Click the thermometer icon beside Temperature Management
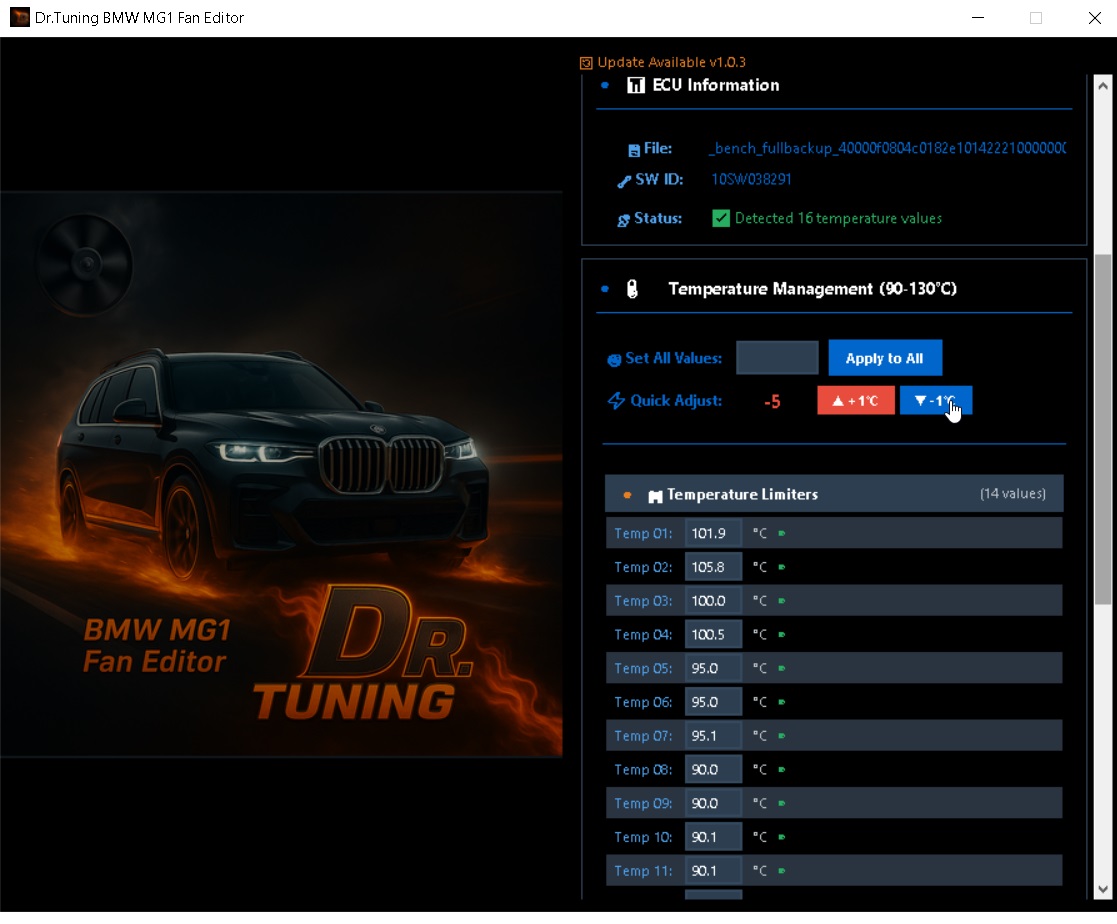This screenshot has width=1117, height=924. 632,289
